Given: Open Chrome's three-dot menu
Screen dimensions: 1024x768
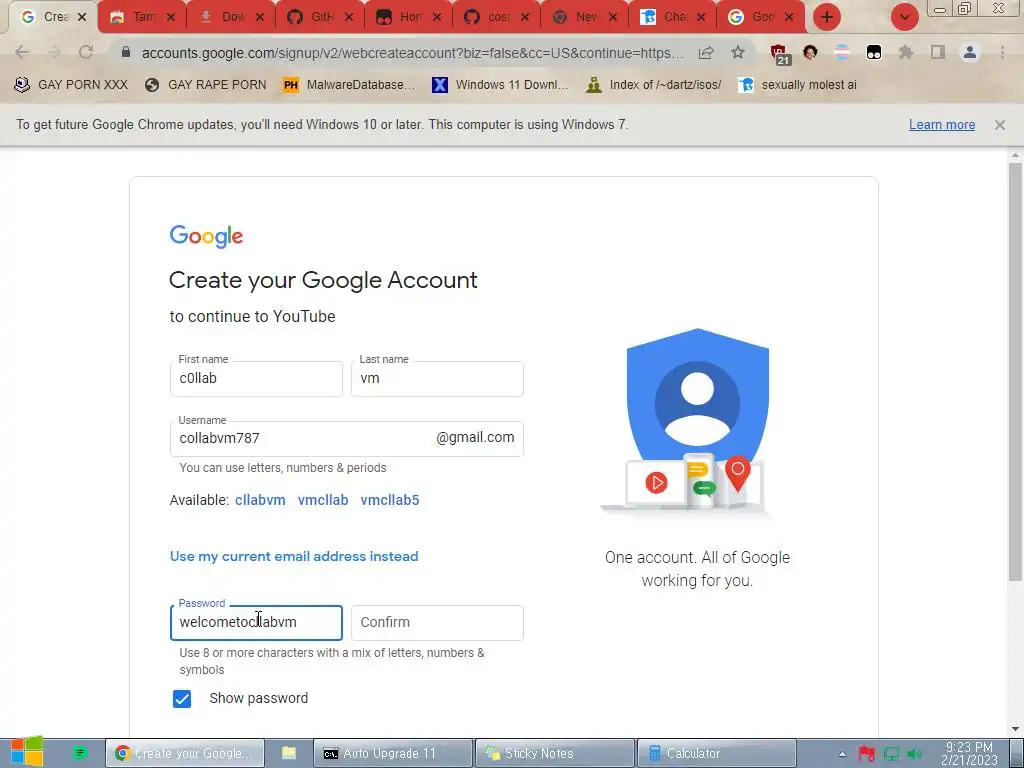Looking at the screenshot, I should pyautogui.click(x=1002, y=52).
